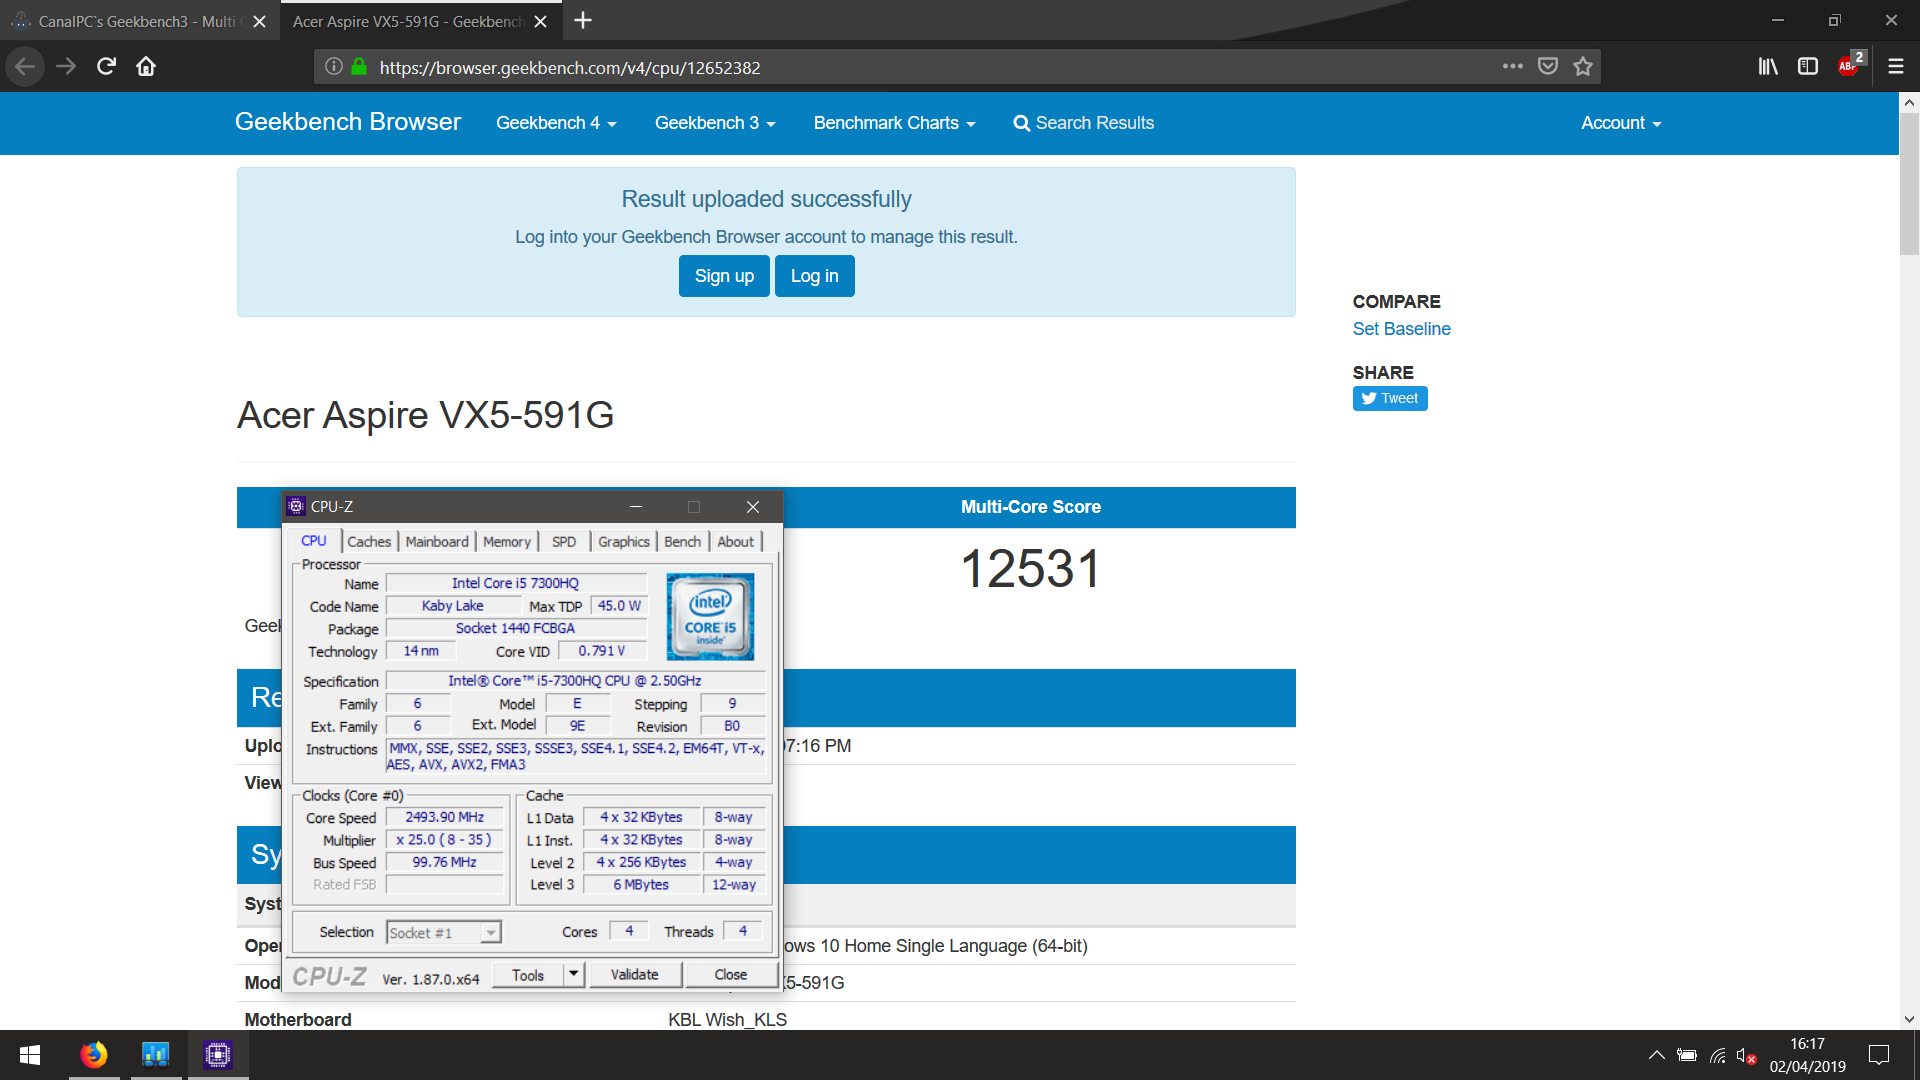Screen dimensions: 1920x1080
Task: Open the Adblock Plus extension icon
Action: point(1850,65)
